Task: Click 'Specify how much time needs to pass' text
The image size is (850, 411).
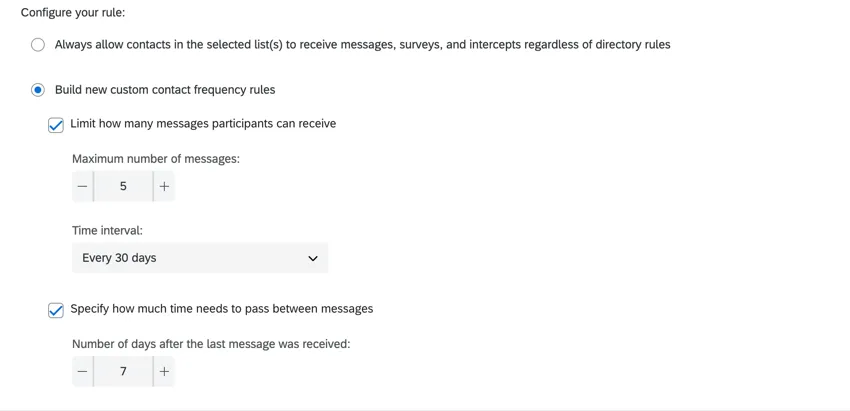Action: 221,308
